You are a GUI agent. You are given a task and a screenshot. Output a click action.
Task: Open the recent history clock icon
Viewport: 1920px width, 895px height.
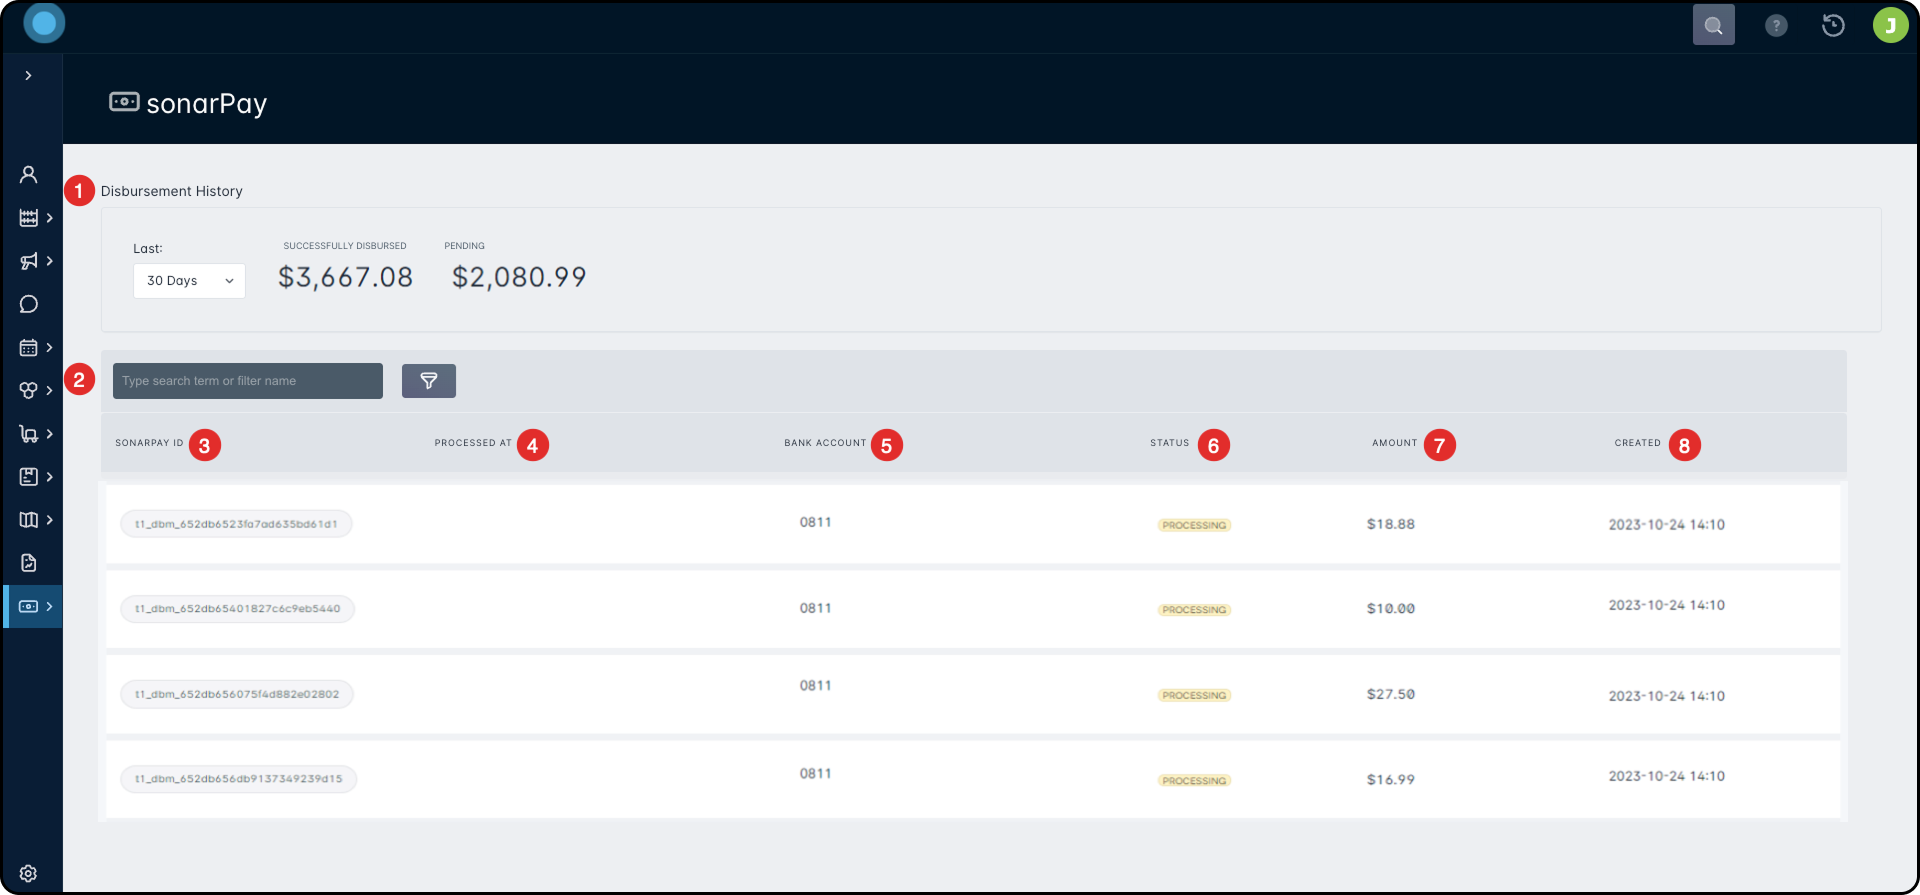[1833, 25]
